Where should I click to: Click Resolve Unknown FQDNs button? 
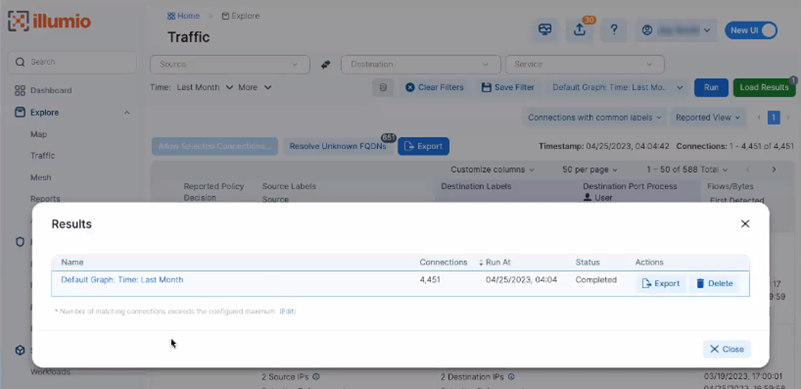coord(338,146)
